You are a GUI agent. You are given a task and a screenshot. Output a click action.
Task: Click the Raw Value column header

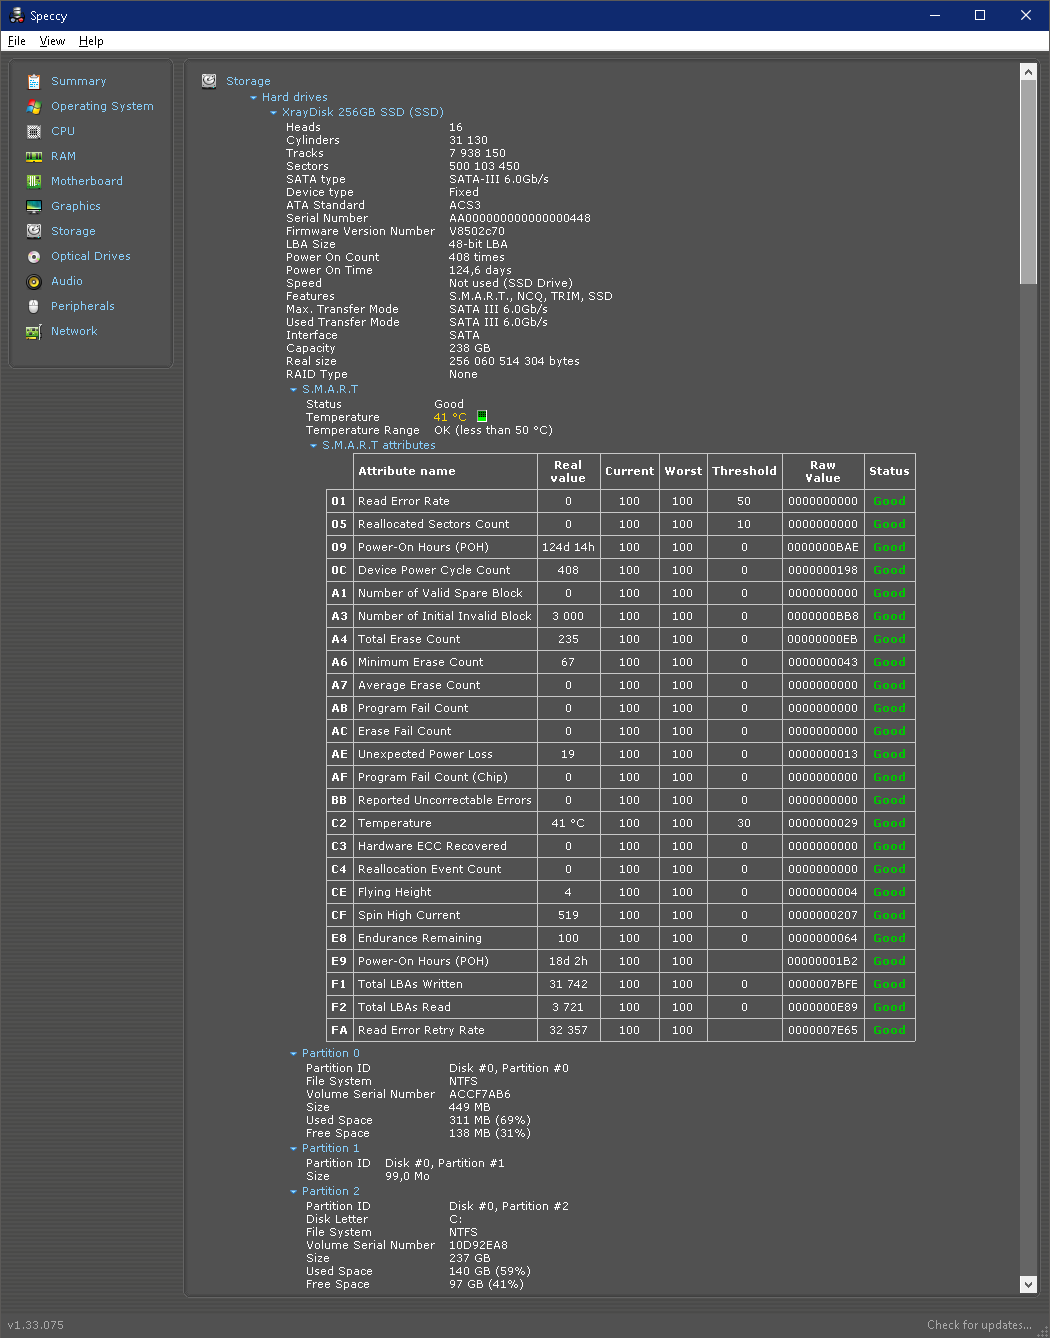pyautogui.click(x=822, y=471)
